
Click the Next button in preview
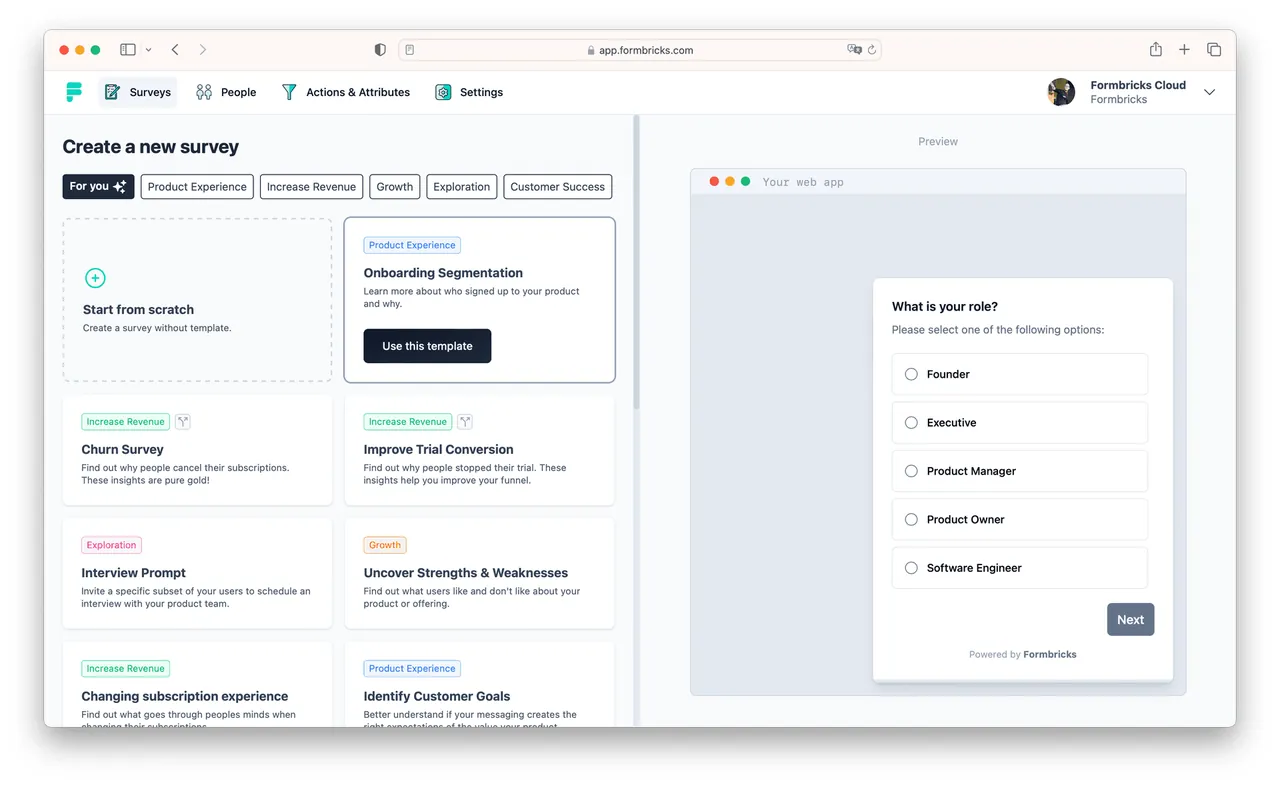[1130, 620]
